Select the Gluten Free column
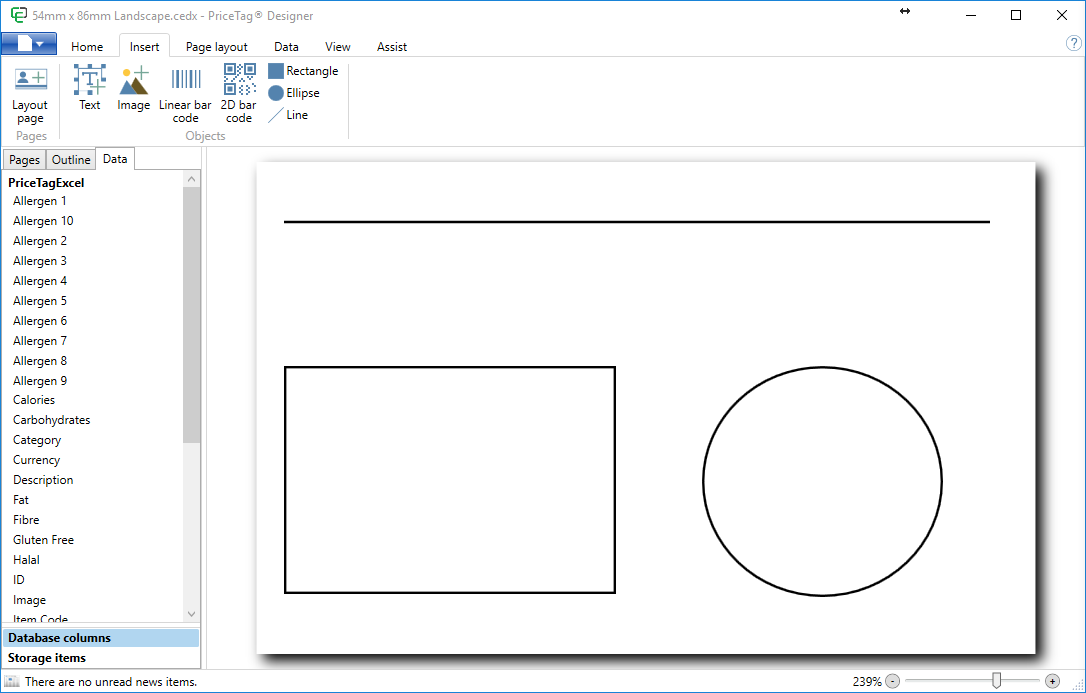1086x693 pixels. point(44,540)
